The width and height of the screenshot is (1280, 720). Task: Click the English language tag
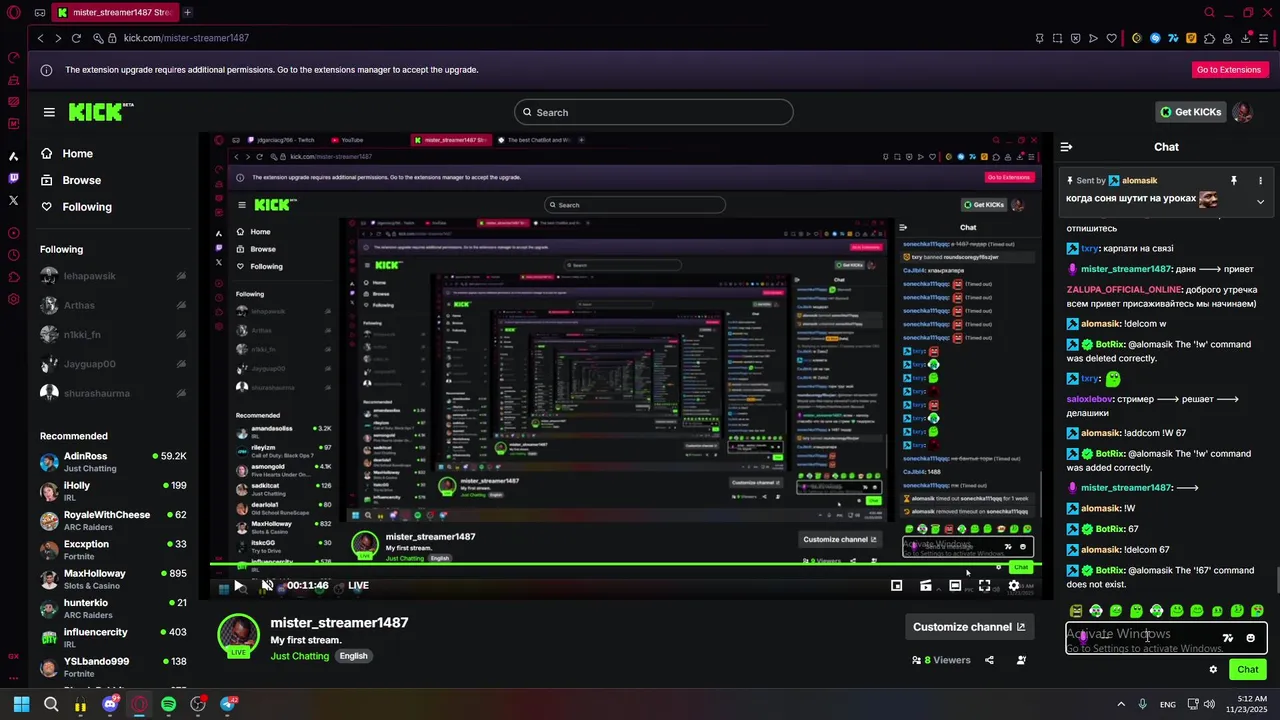coord(353,656)
